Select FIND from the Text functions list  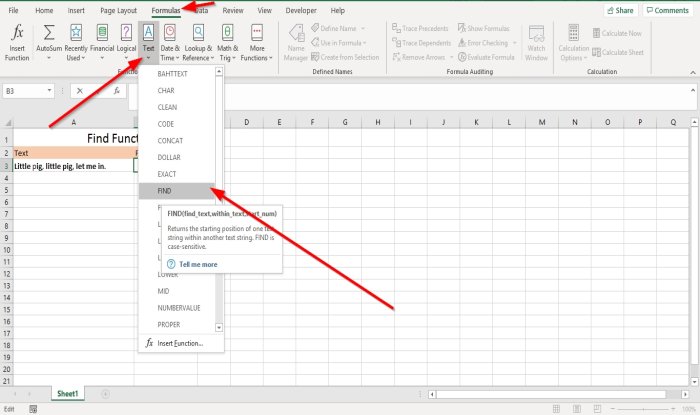(177, 191)
